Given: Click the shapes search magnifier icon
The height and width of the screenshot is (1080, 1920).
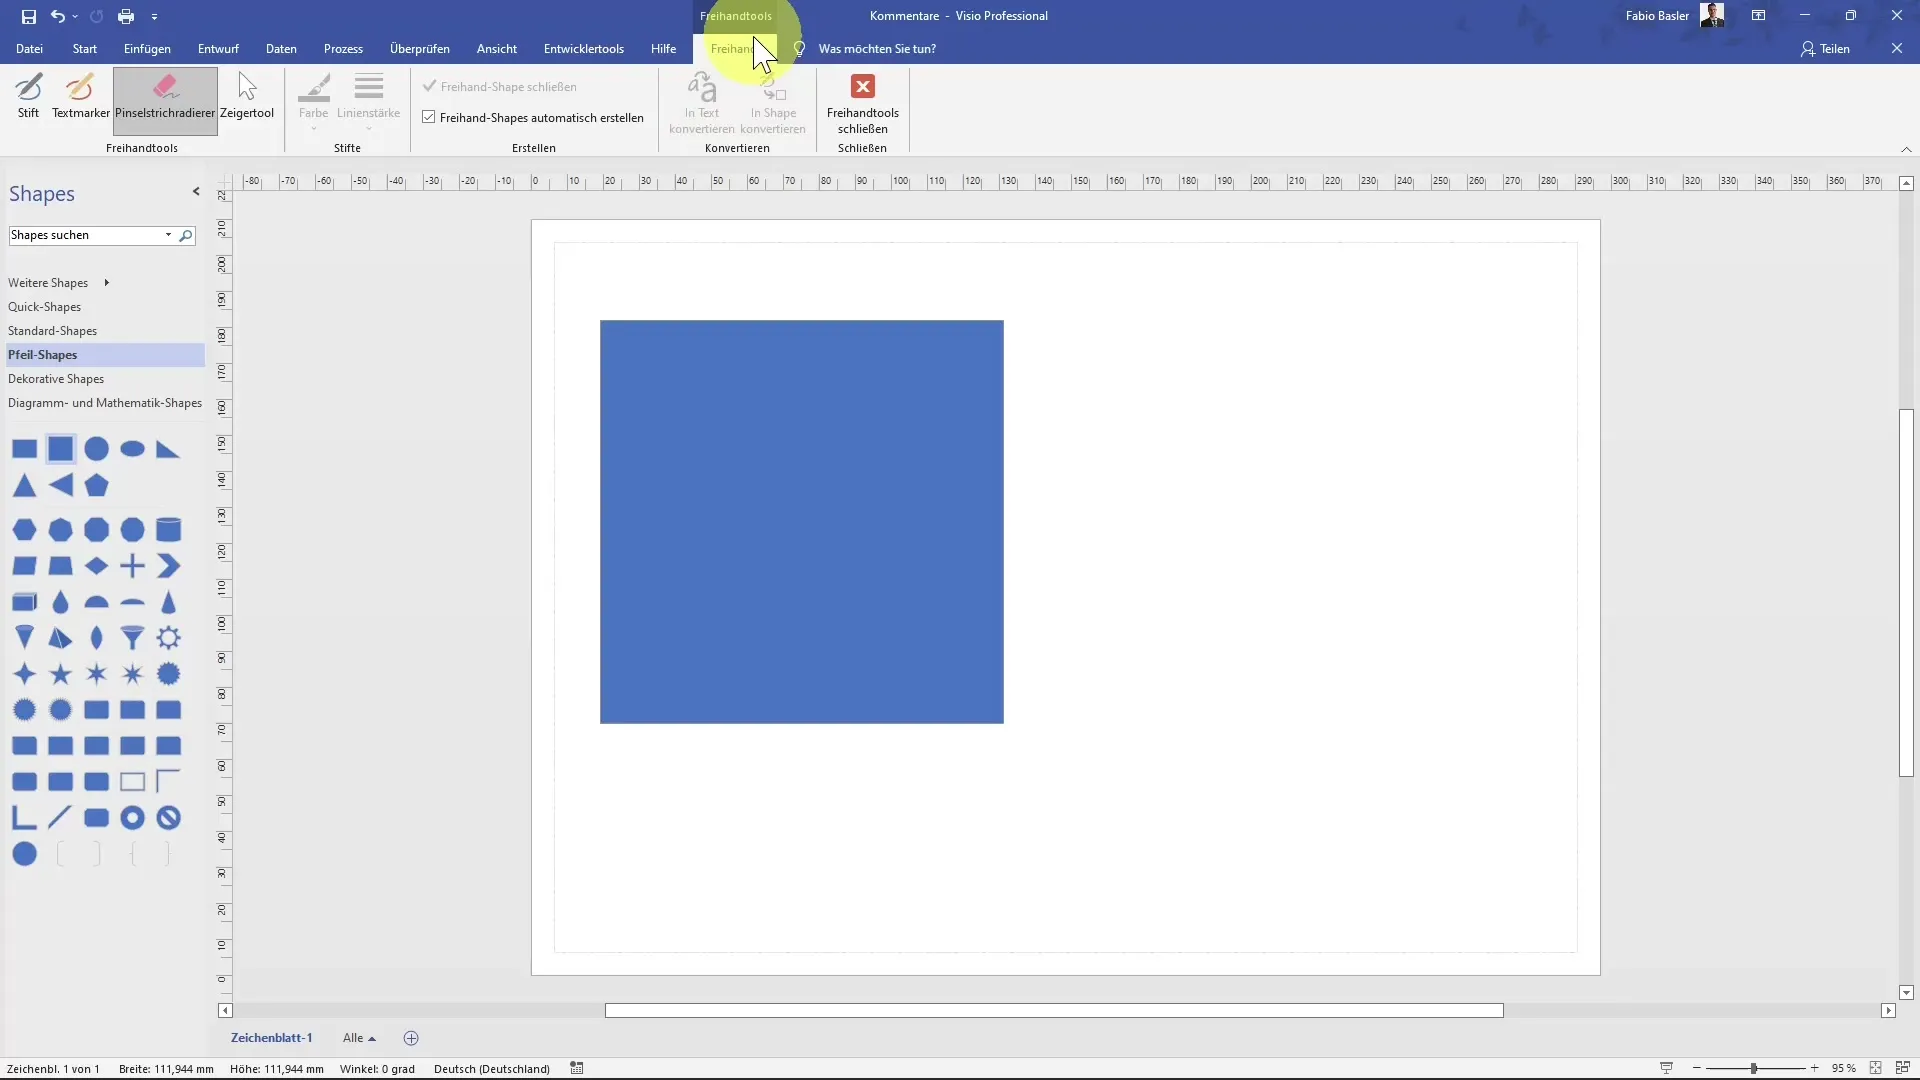Looking at the screenshot, I should (185, 235).
